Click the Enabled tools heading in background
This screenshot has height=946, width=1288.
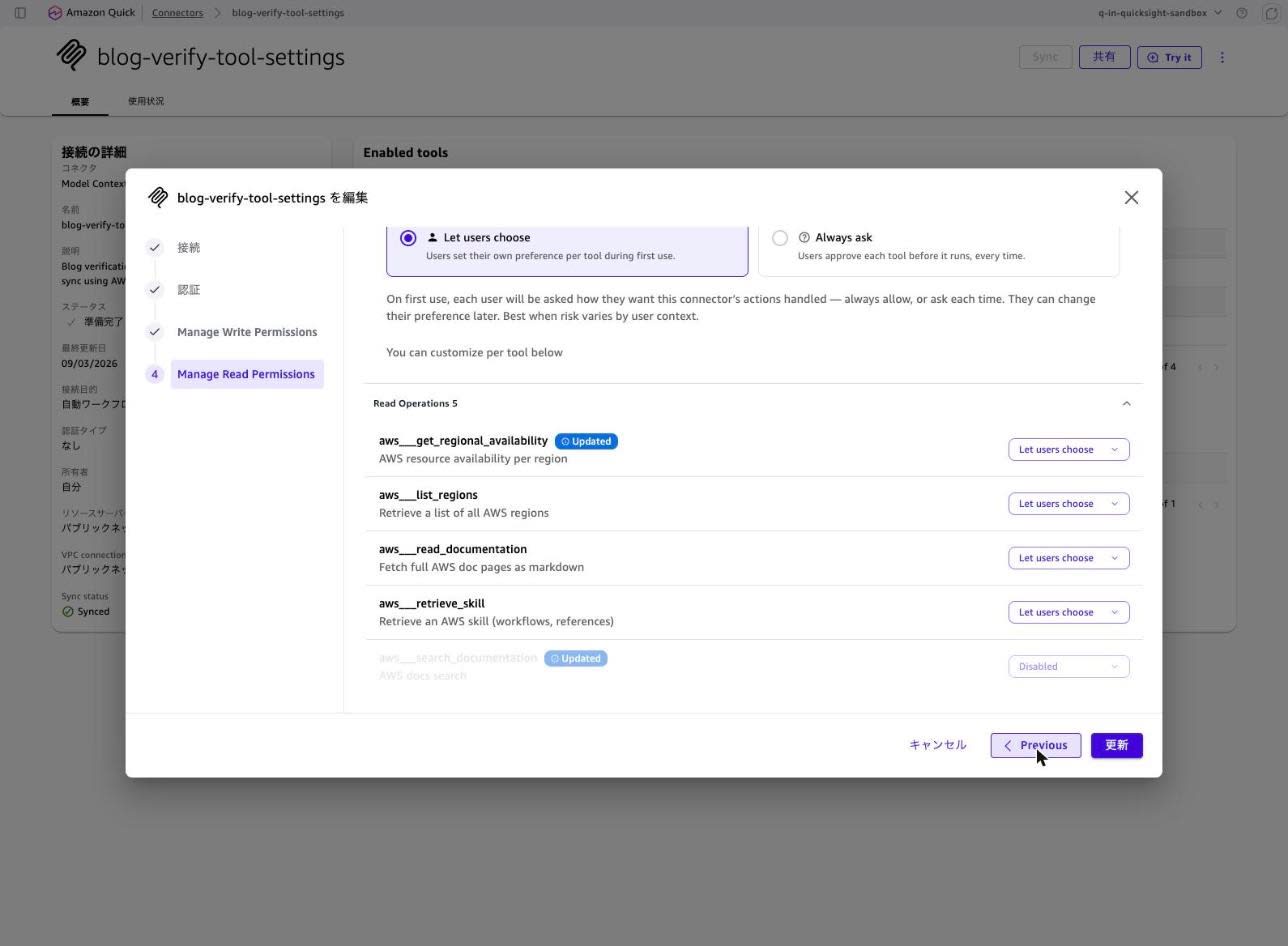405,153
